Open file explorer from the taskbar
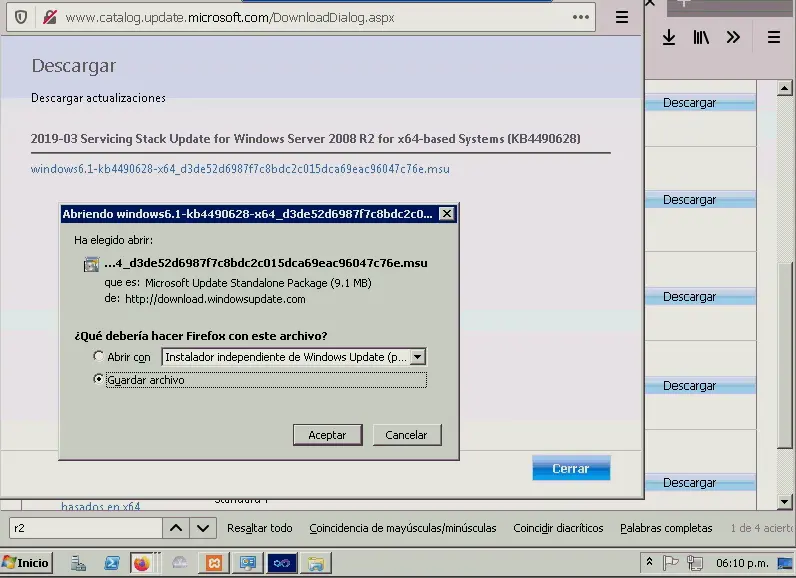 click(316, 563)
